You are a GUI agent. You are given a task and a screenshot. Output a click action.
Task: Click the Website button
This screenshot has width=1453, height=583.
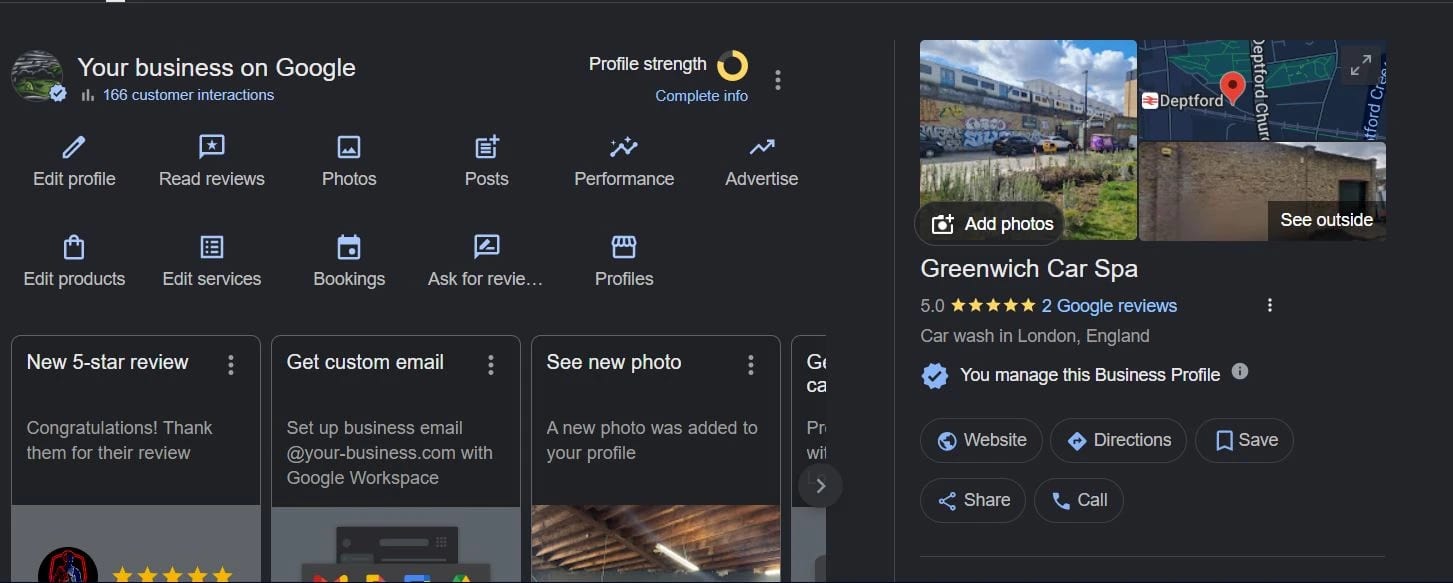pos(981,440)
